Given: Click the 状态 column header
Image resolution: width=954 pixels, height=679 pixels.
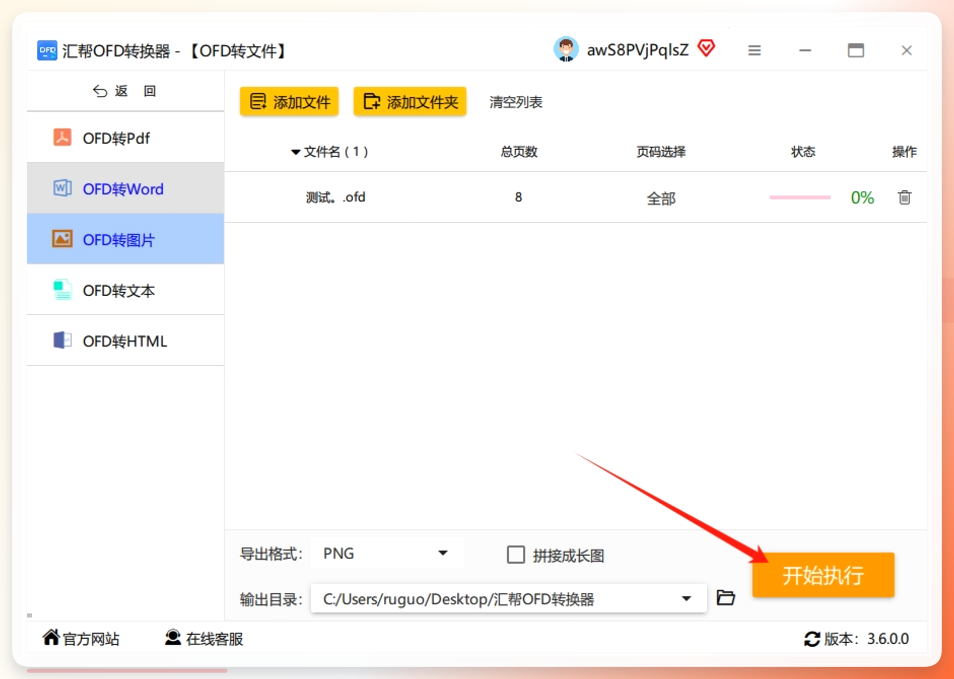Looking at the screenshot, I should tap(803, 151).
